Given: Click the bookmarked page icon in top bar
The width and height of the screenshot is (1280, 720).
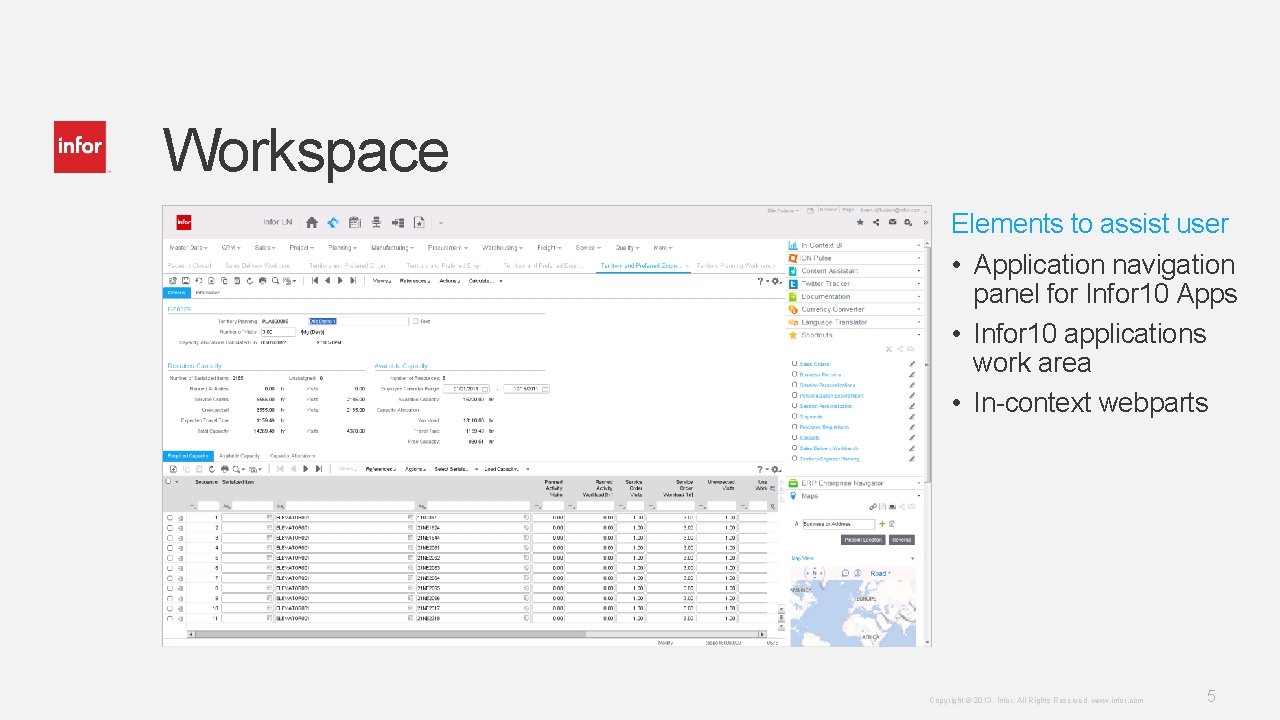Looking at the screenshot, I should (420, 222).
